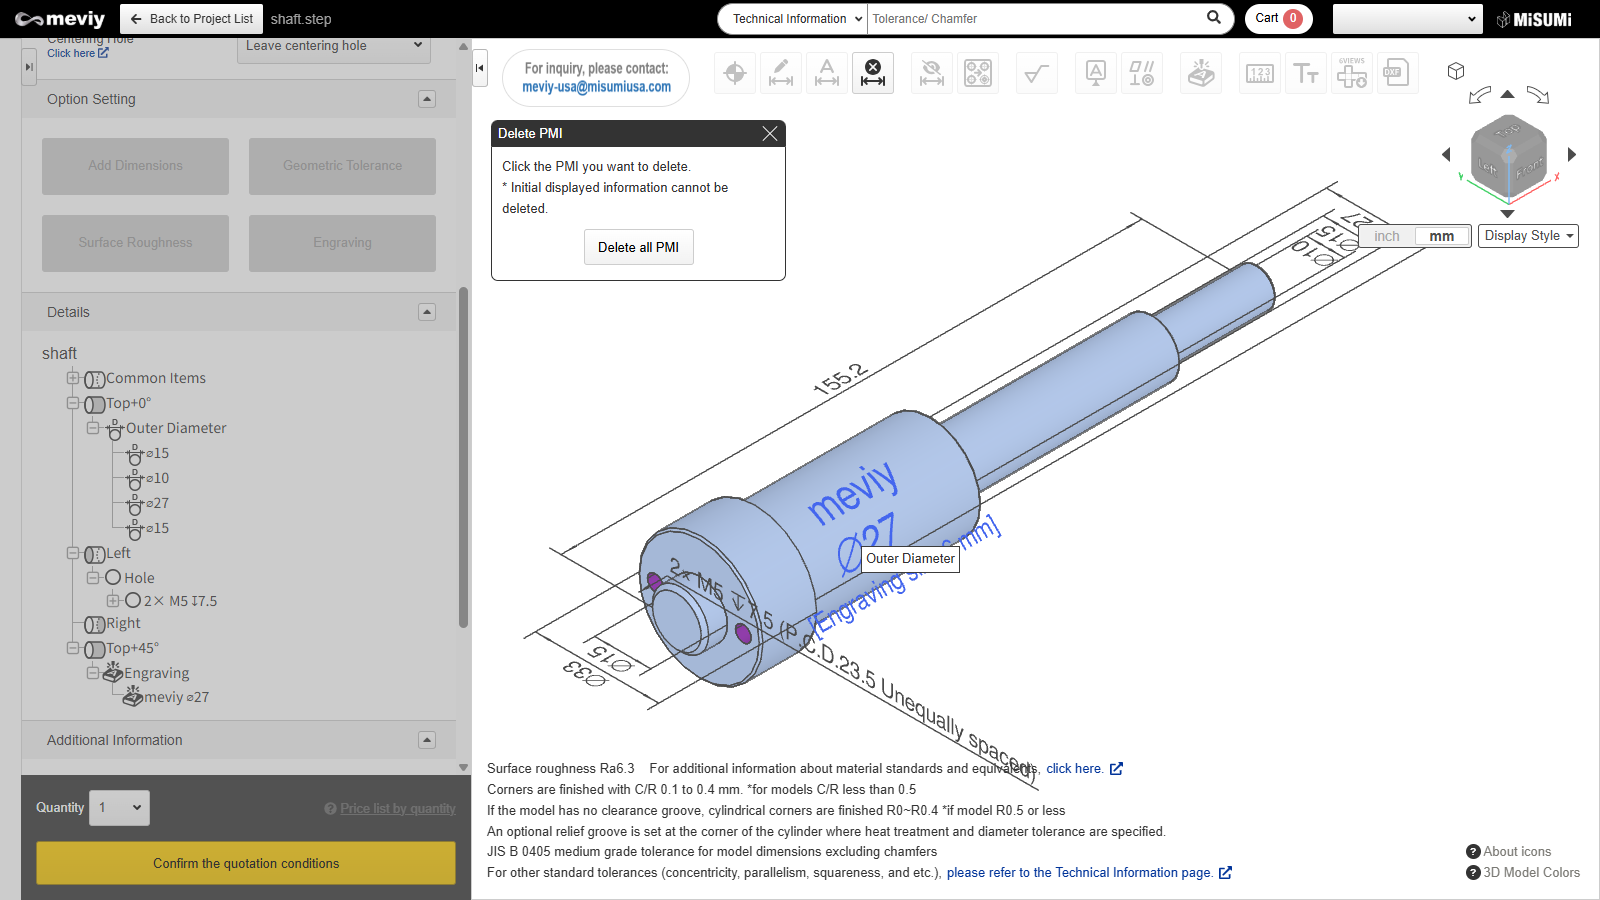
Task: Click the isometric cube view icon
Action: click(1456, 71)
